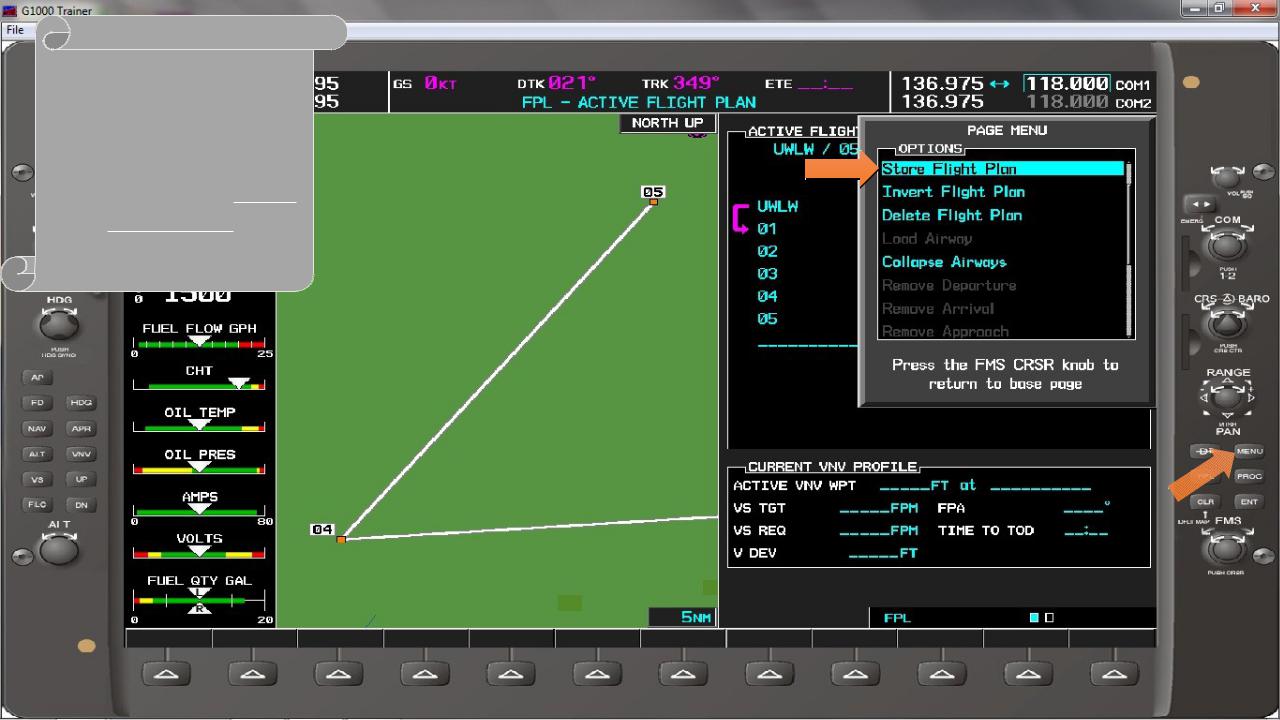Open the File menu
This screenshot has height=720, width=1280.
(x=15, y=30)
